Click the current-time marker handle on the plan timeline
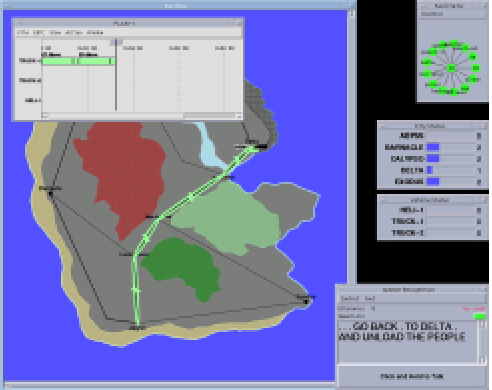This screenshot has width=492, height=390. point(116,42)
